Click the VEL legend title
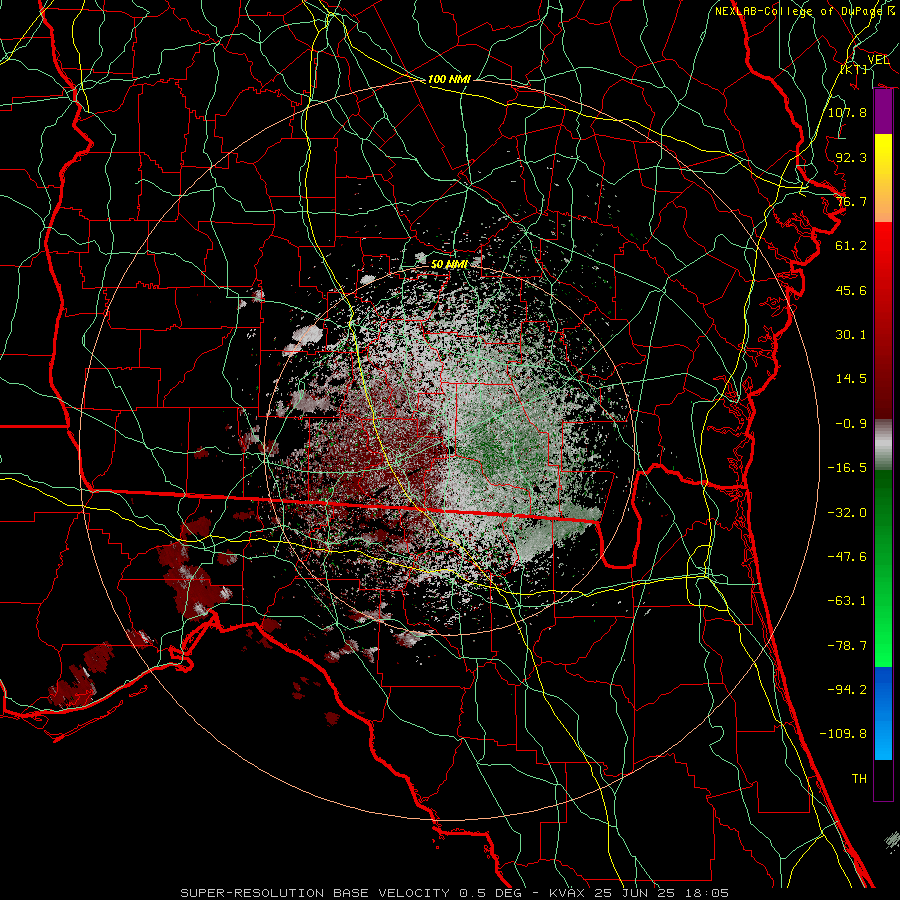Viewport: 900px width, 900px height. (878, 60)
